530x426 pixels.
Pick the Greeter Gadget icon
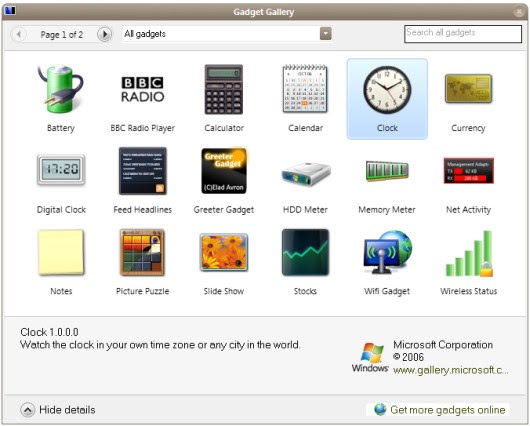point(224,171)
